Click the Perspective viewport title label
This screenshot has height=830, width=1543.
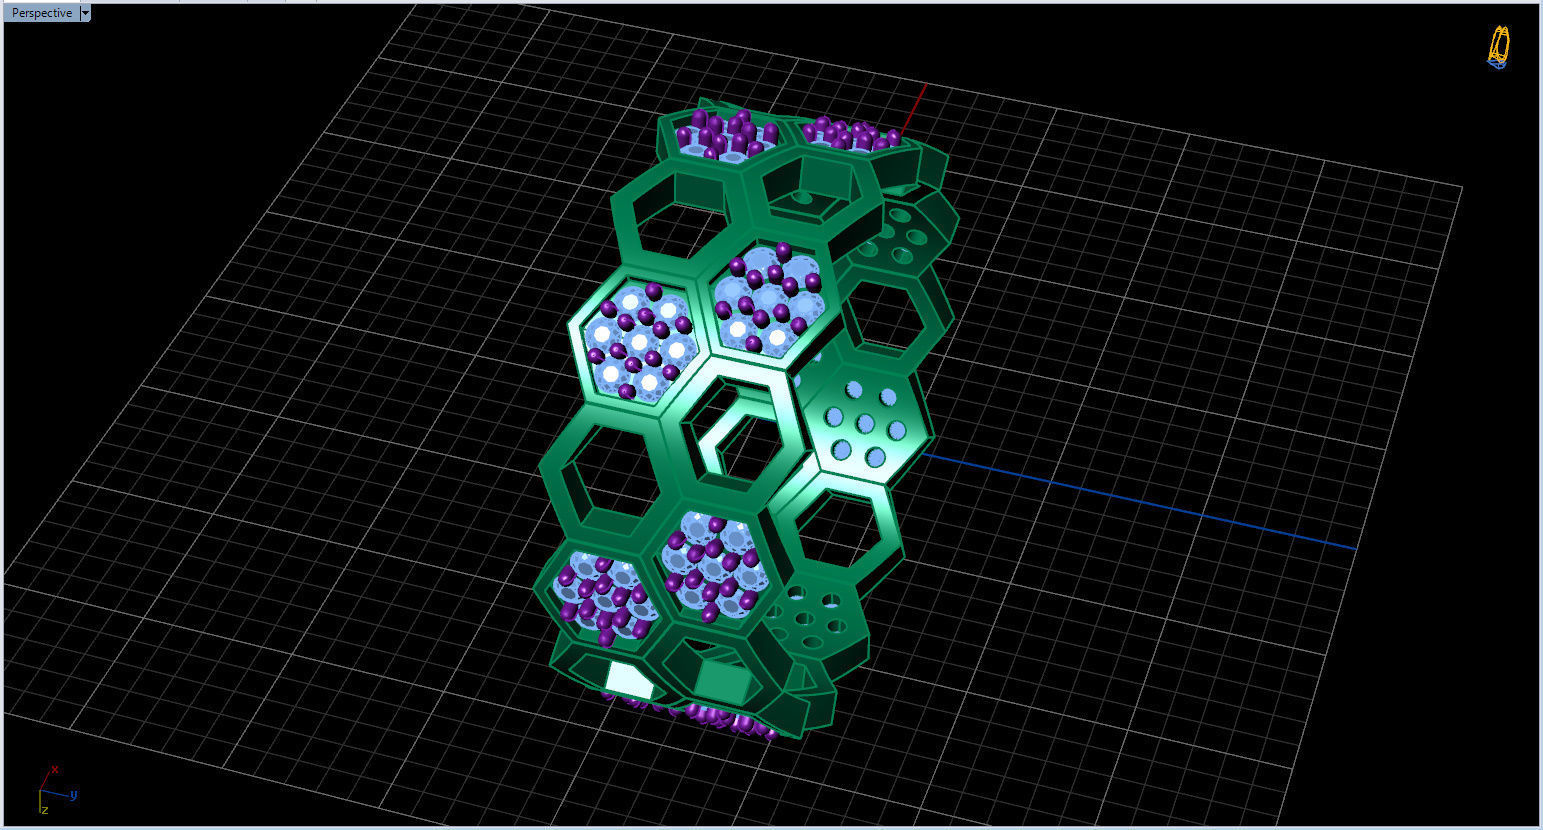(x=41, y=13)
